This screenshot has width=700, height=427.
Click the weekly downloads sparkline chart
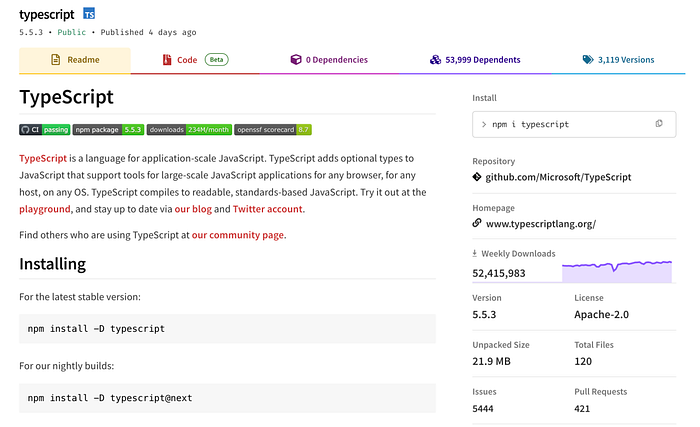point(617,271)
